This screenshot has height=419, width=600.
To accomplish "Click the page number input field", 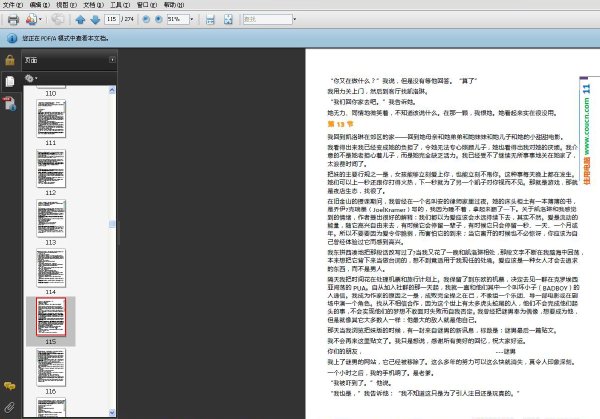I will click(x=112, y=19).
